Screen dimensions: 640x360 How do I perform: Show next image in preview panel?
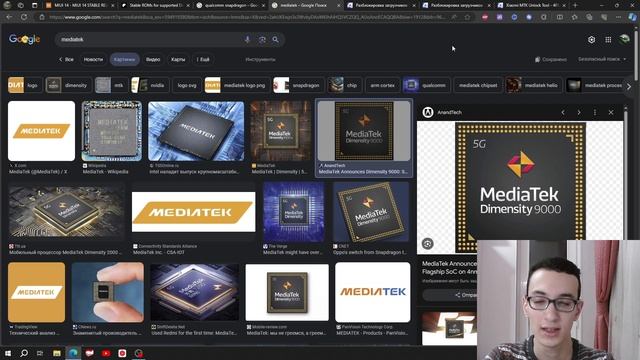579,112
